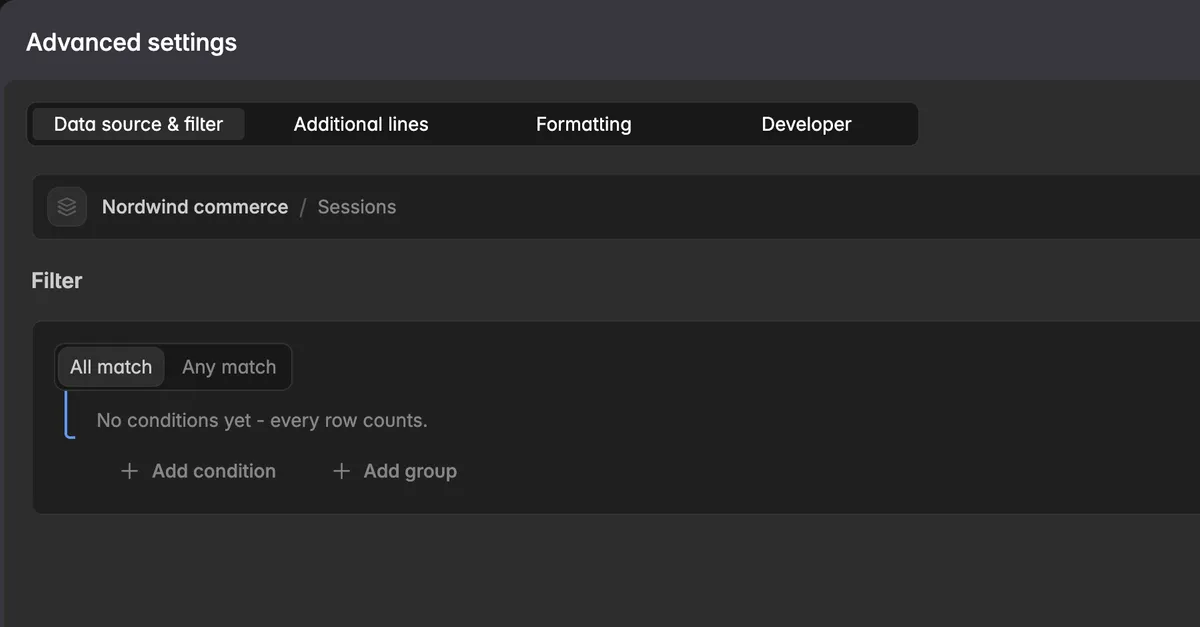Click the Advanced settings title
Viewport: 1200px width, 627px height.
[131, 43]
